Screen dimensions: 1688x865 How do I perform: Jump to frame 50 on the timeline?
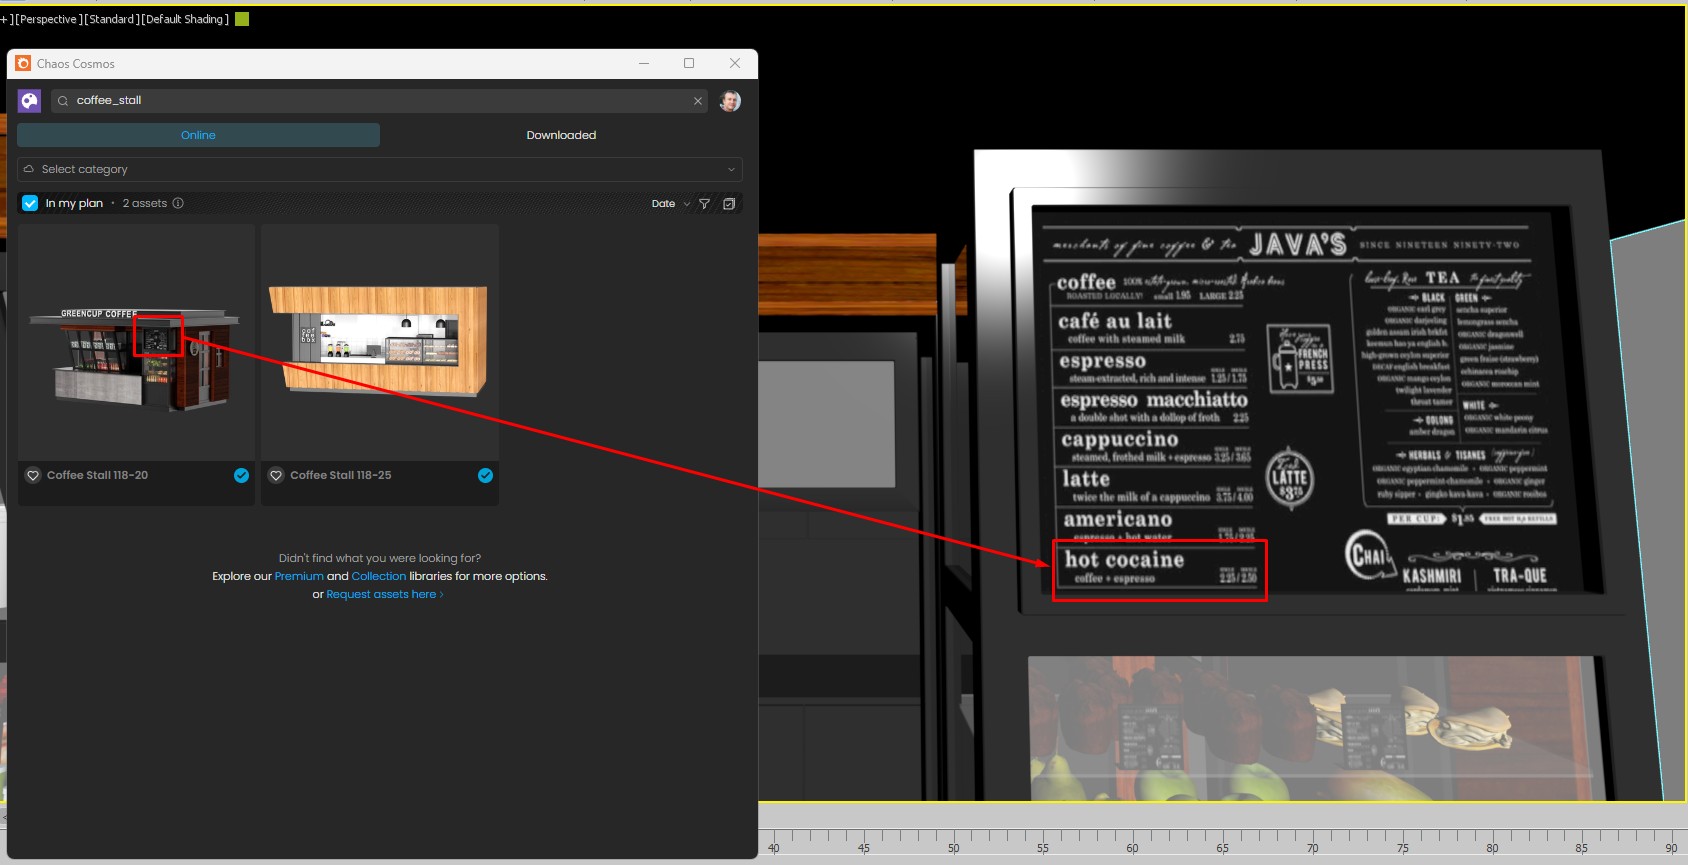coord(953,848)
